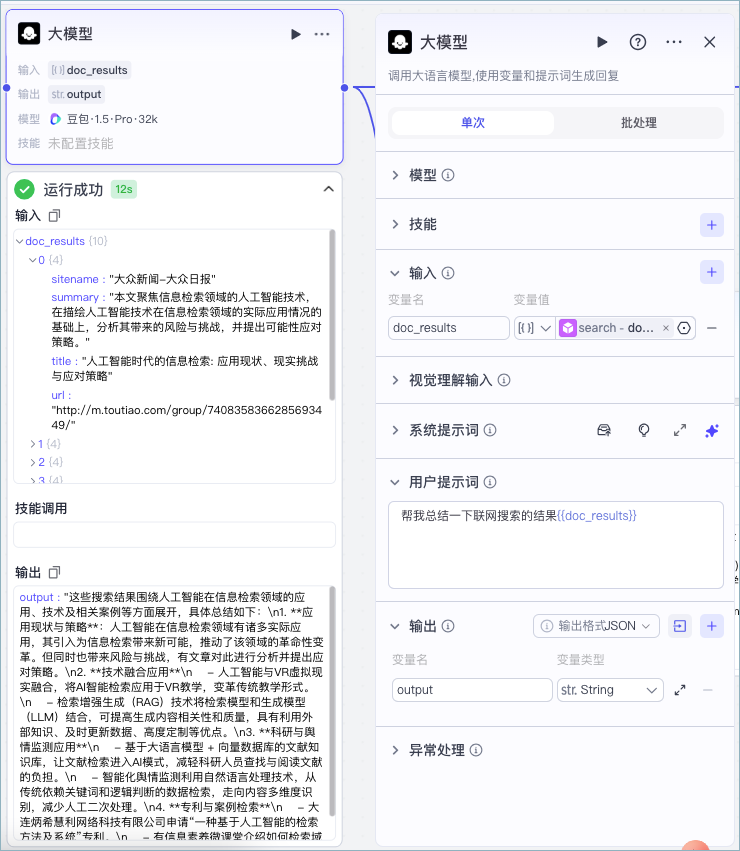
Task: Click the 未配置技能 text on card
Action: click(81, 143)
